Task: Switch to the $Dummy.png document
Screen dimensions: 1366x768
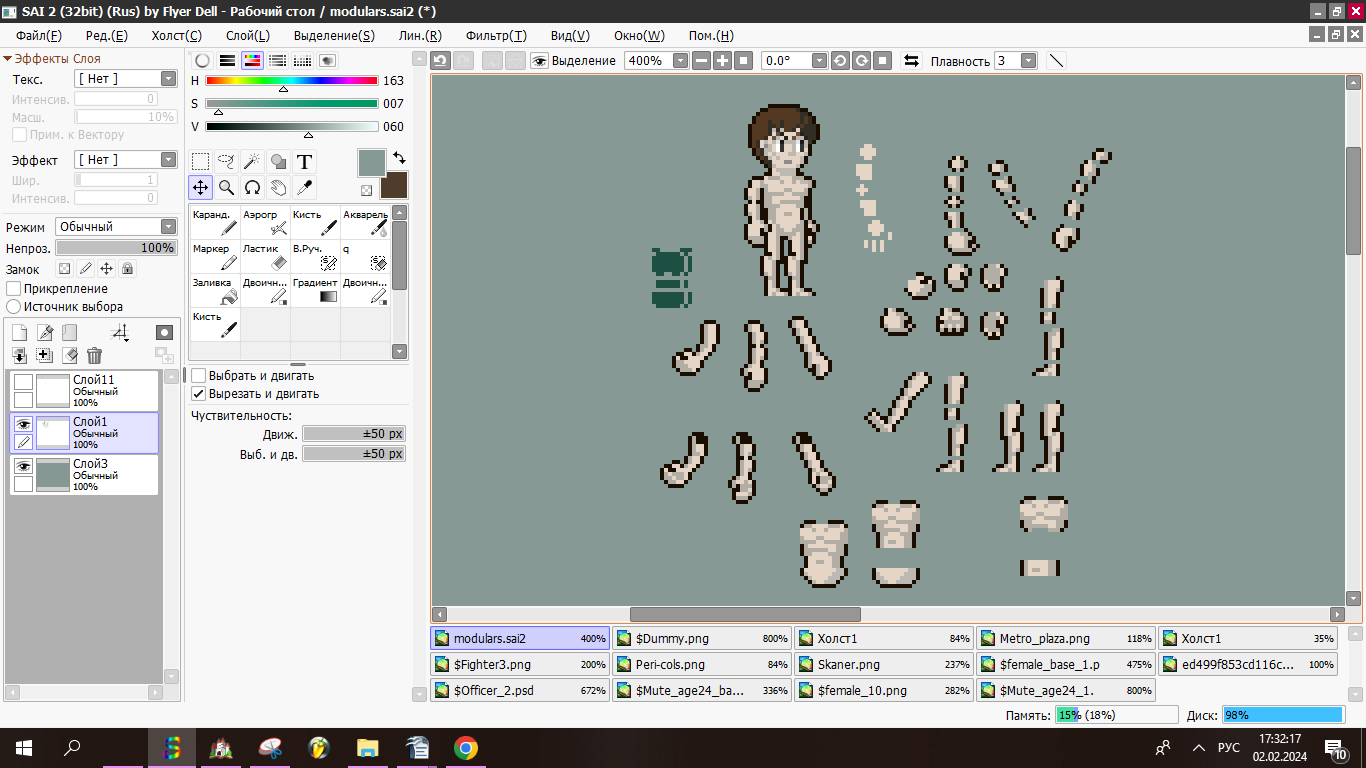Action: (x=701, y=638)
